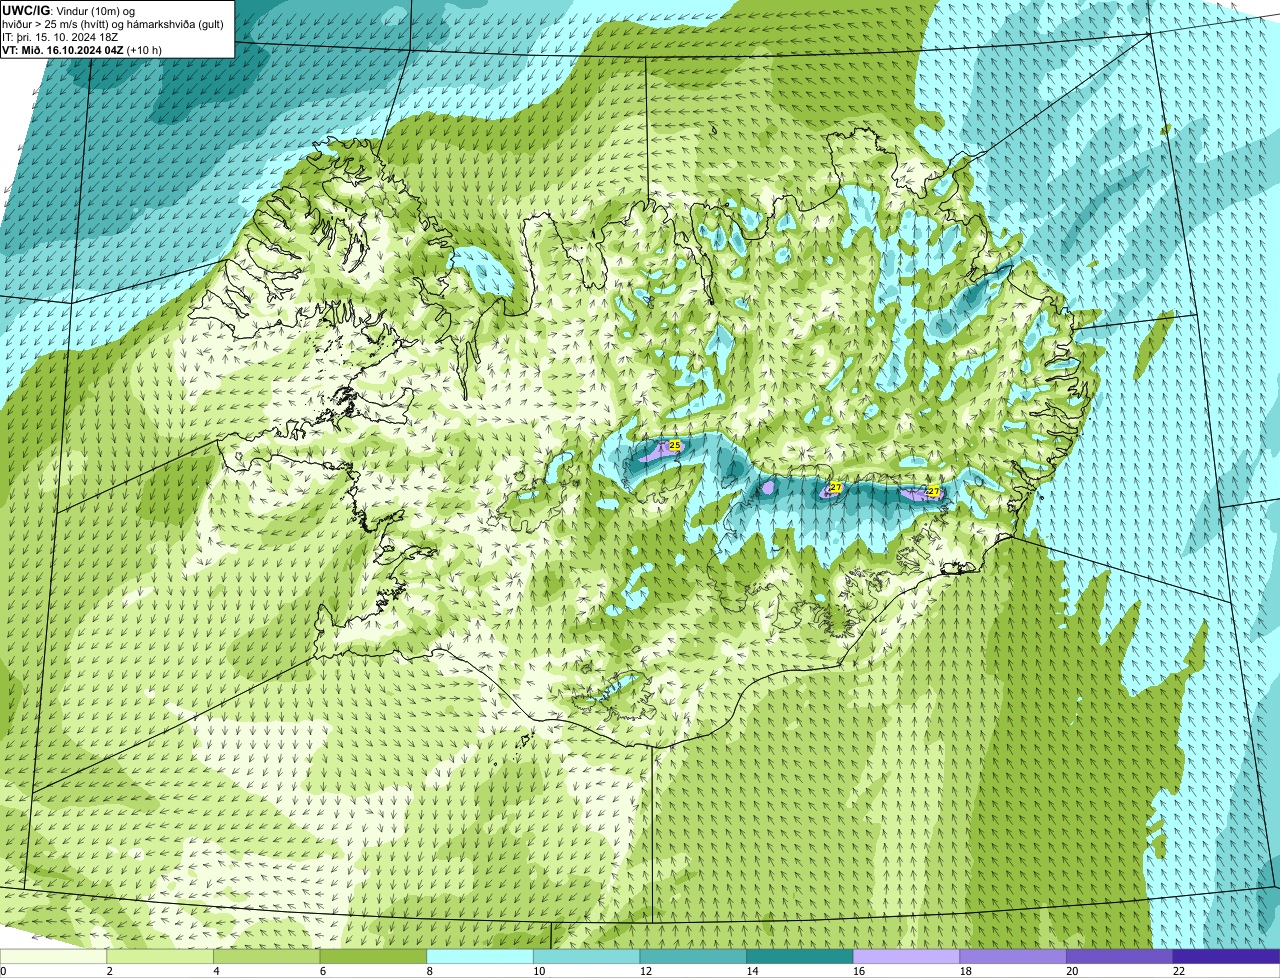1280x978 pixels.
Task: Click the legend scale number 14
Action: [752, 971]
